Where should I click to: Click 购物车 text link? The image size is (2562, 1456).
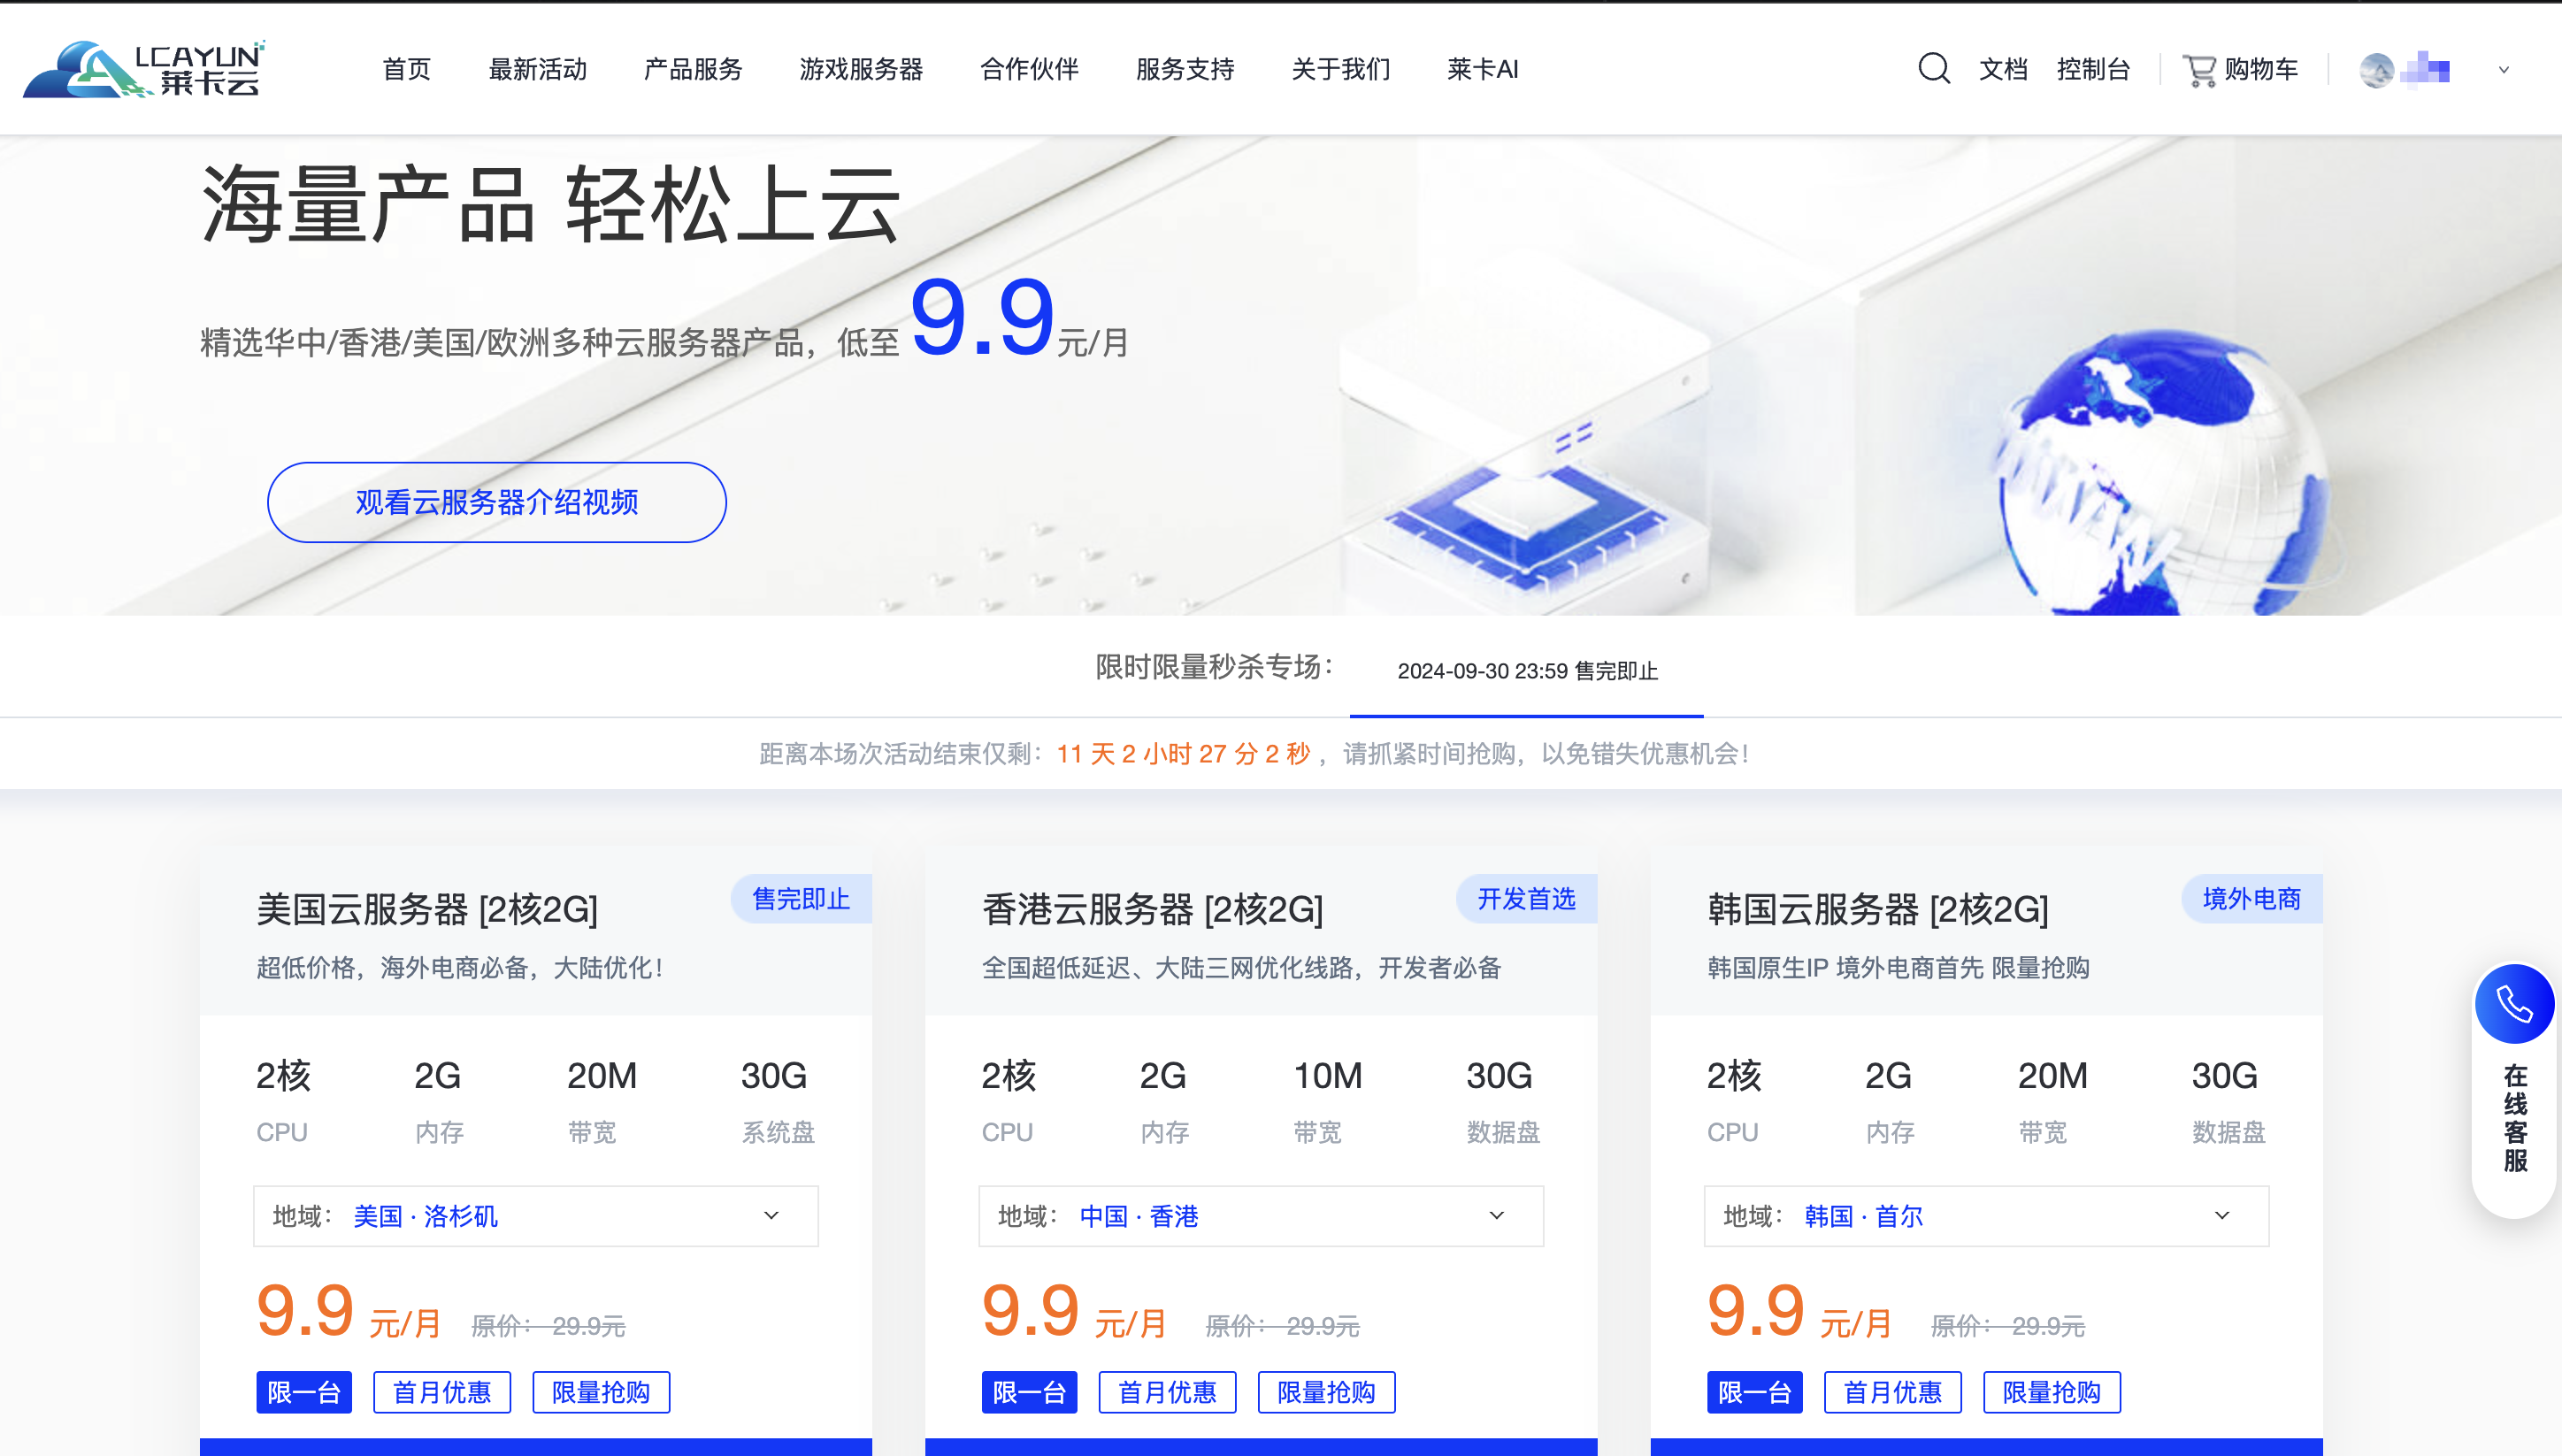[2261, 69]
